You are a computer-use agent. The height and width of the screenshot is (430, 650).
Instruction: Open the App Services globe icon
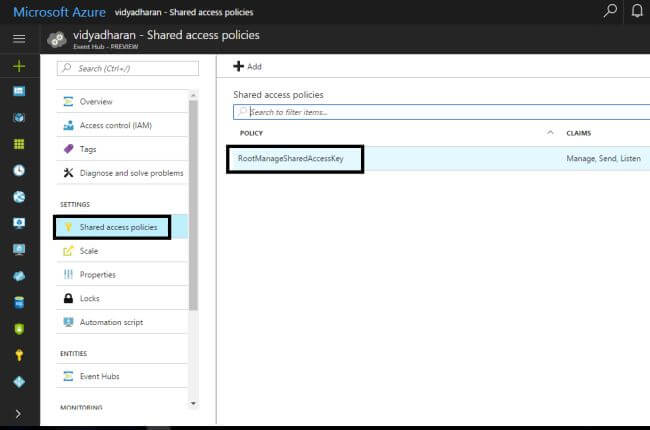[19, 197]
